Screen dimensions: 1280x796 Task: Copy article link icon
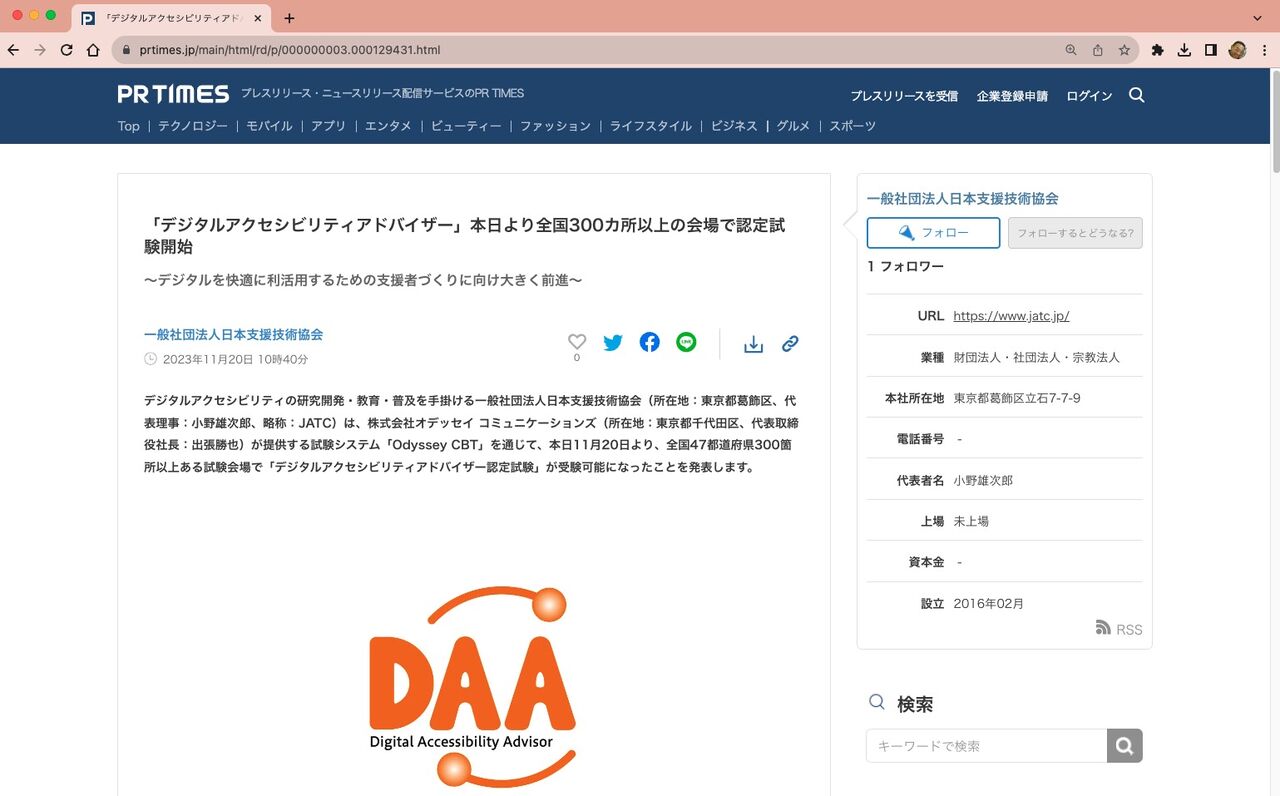790,343
